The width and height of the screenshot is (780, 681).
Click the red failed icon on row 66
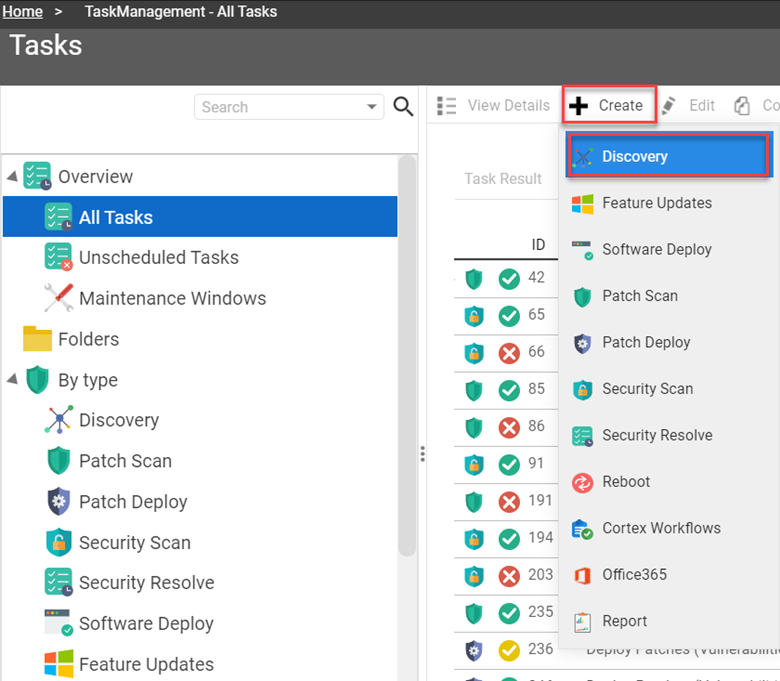pyautogui.click(x=509, y=353)
